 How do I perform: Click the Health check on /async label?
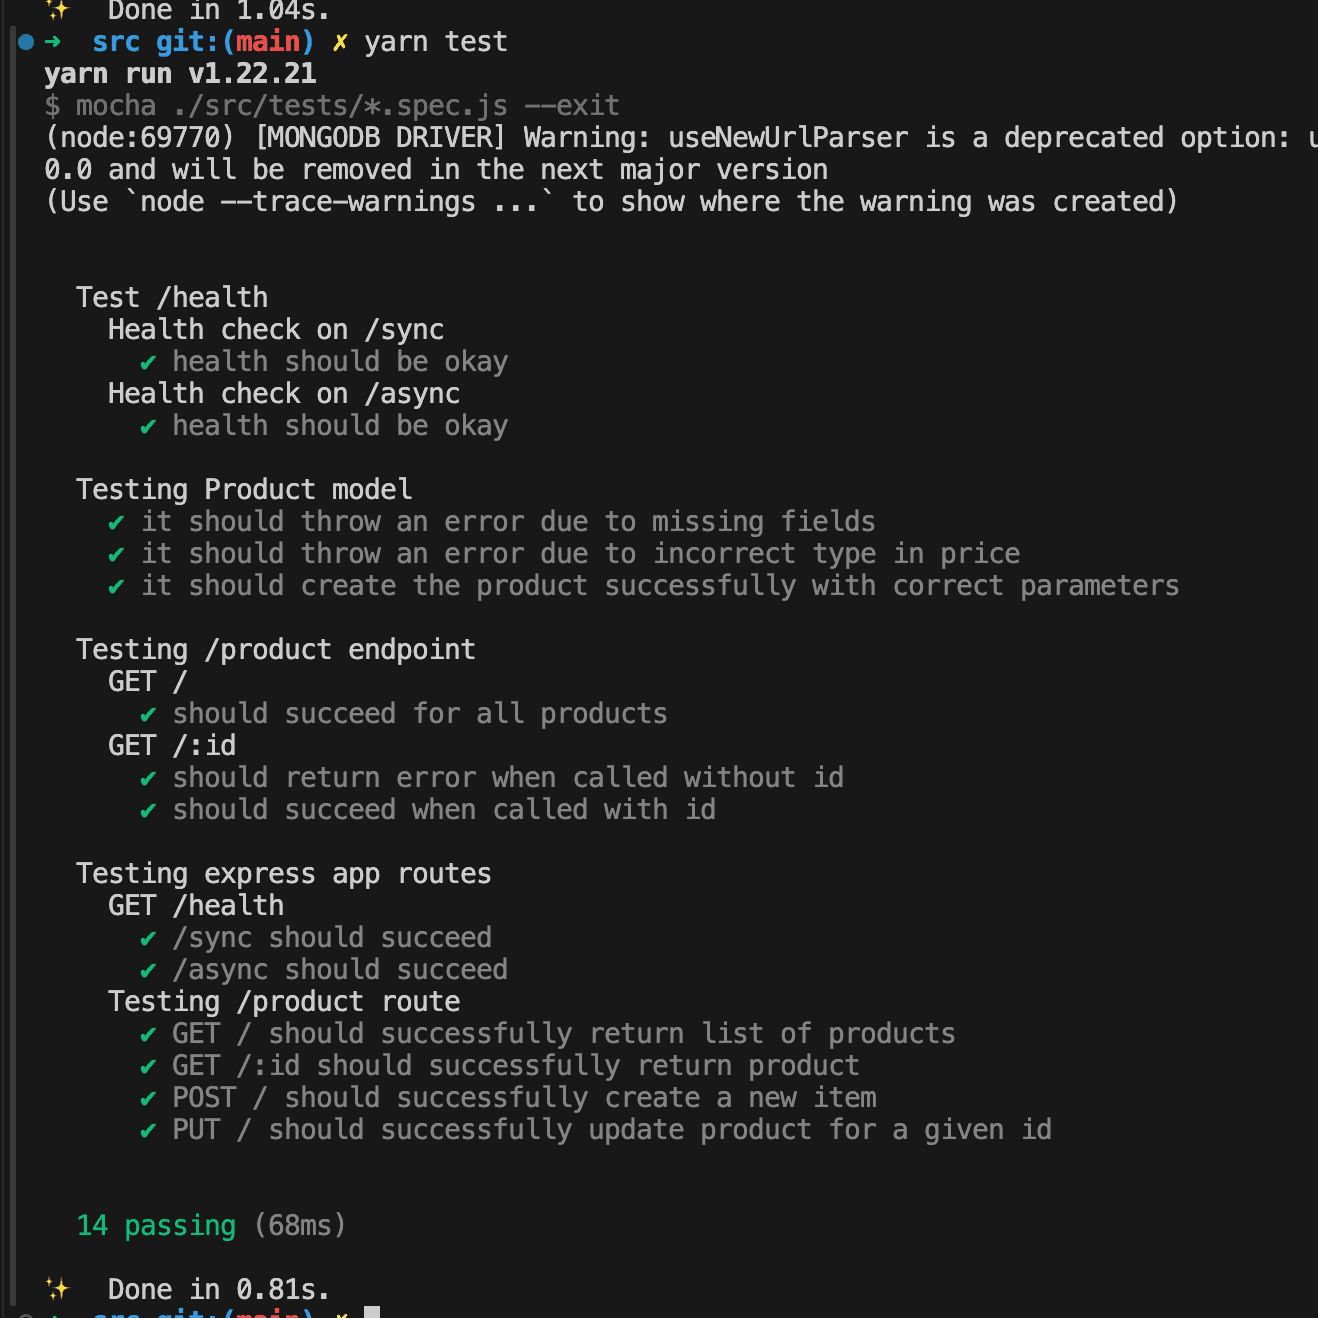pos(284,394)
